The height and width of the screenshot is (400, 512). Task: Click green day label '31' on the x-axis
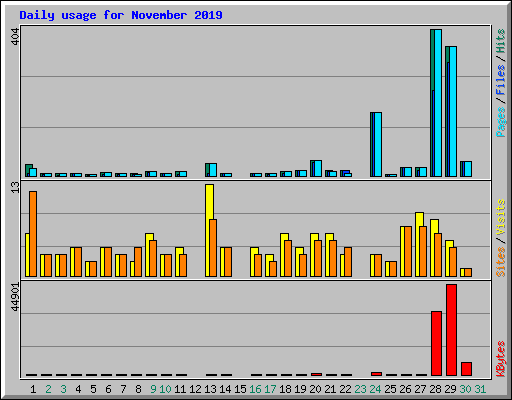point(480,389)
